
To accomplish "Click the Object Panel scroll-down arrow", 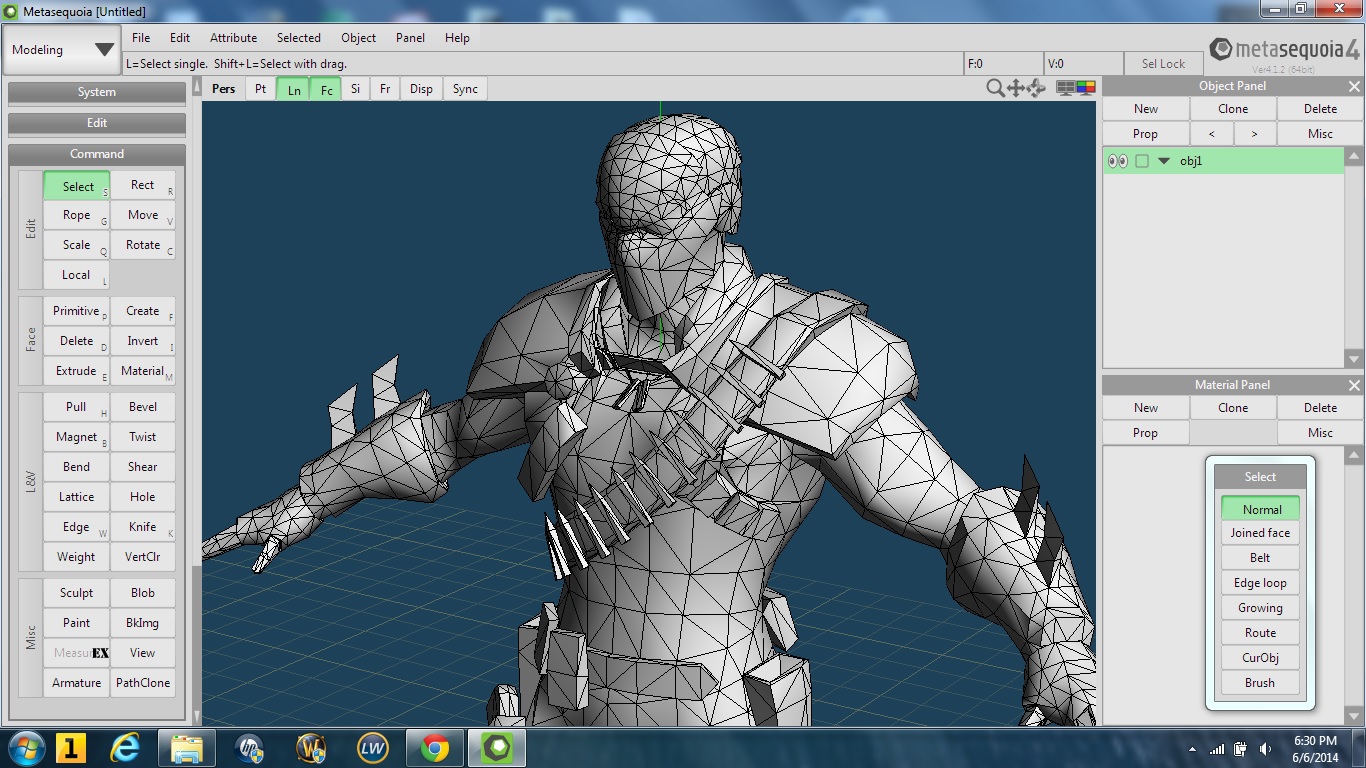I will click(x=1354, y=358).
